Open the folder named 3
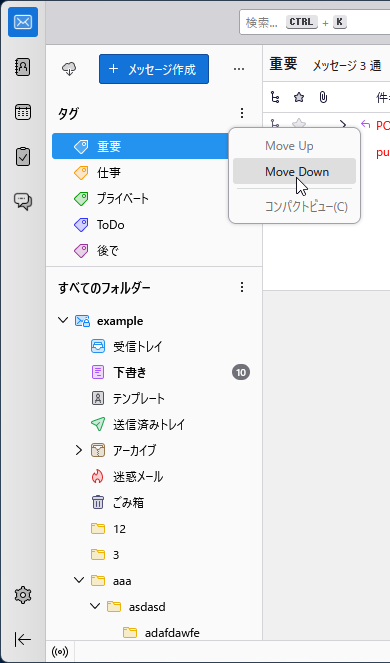 (154, 555)
